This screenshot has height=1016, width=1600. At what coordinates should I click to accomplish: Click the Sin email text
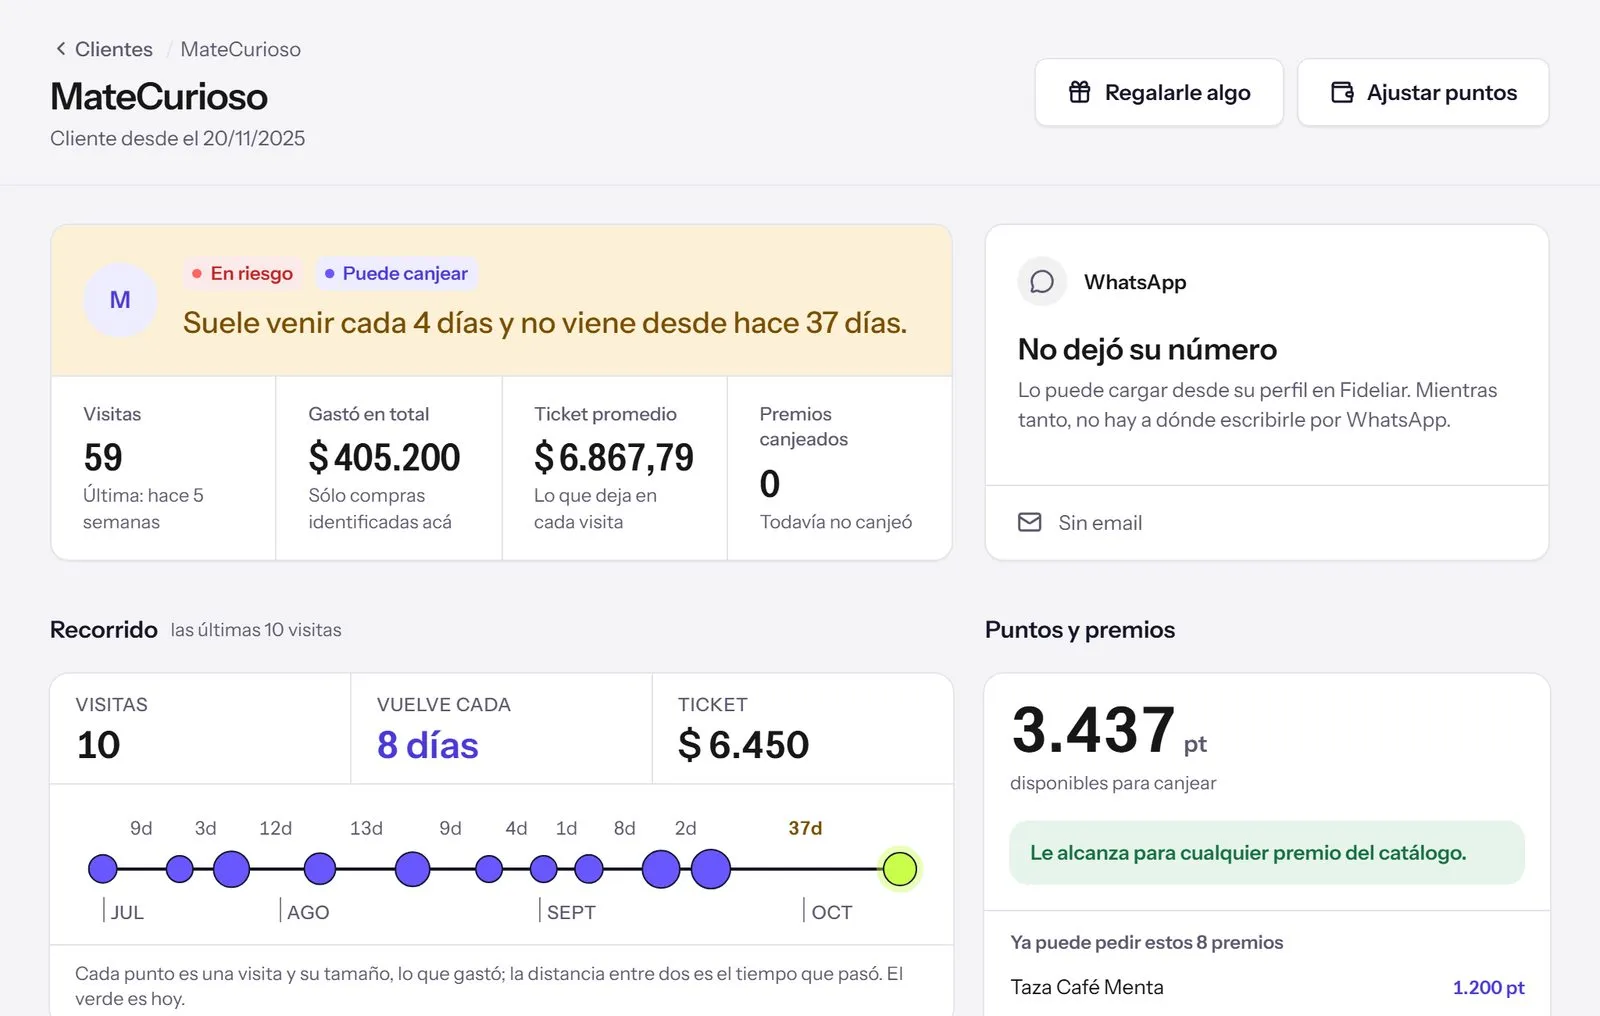pyautogui.click(x=1100, y=523)
